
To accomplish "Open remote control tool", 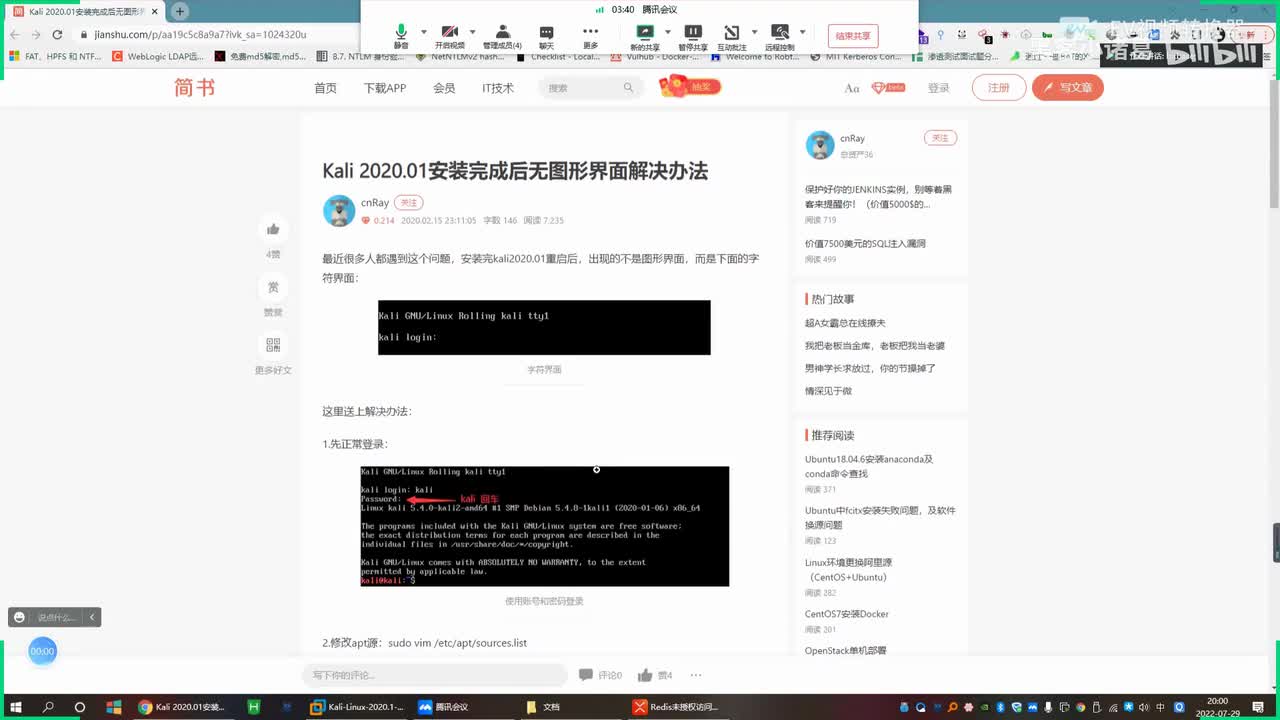I will [780, 36].
